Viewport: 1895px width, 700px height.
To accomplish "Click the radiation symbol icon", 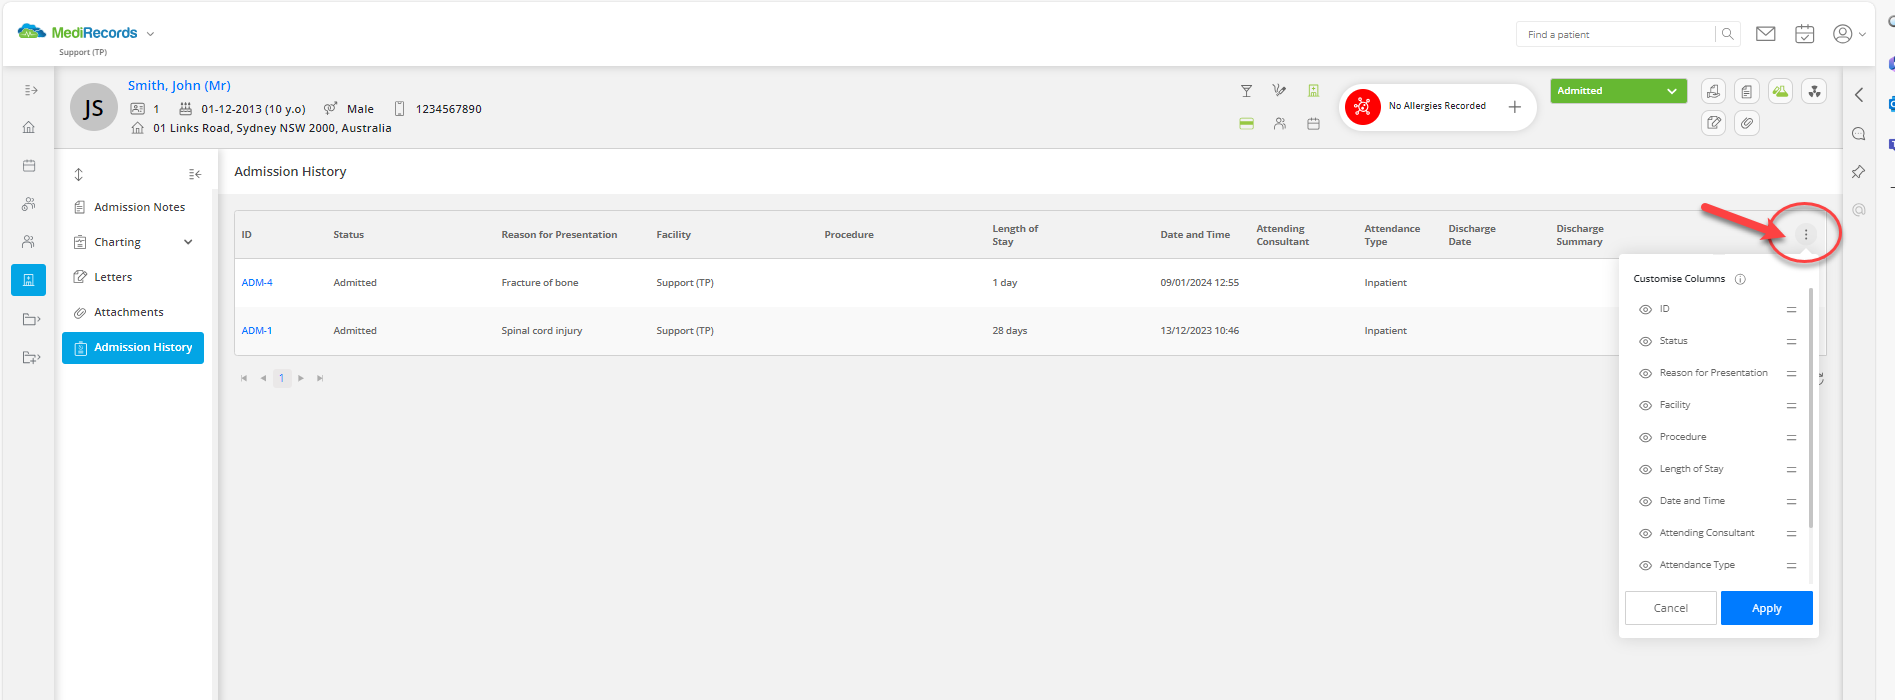I will (x=1814, y=91).
